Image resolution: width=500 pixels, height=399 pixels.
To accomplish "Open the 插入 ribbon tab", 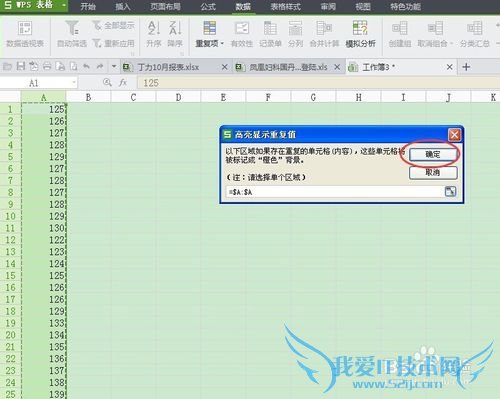I will (x=123, y=6).
